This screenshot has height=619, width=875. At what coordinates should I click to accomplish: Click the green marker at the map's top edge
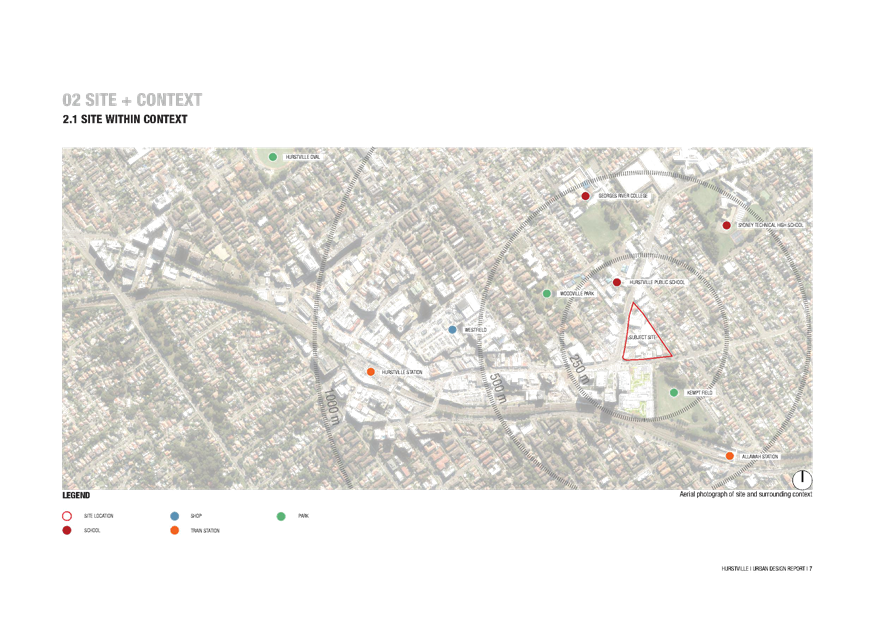tap(272, 157)
